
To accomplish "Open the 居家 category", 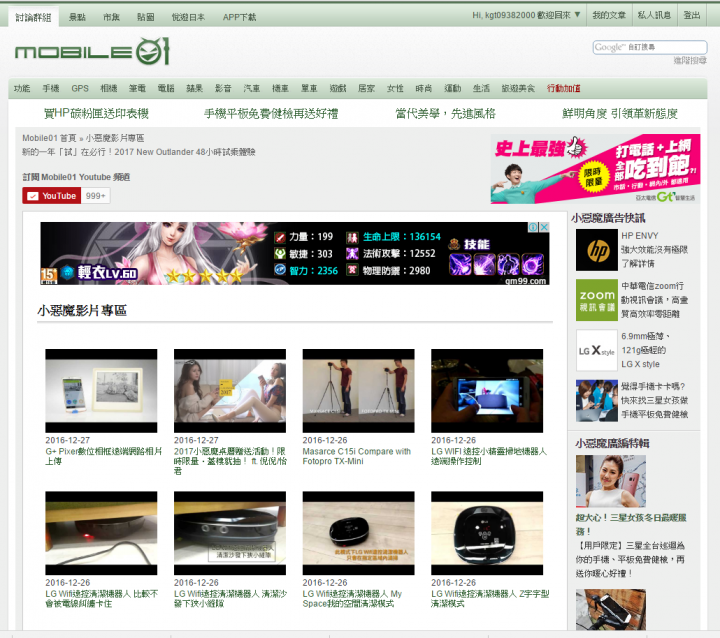I will (x=366, y=88).
